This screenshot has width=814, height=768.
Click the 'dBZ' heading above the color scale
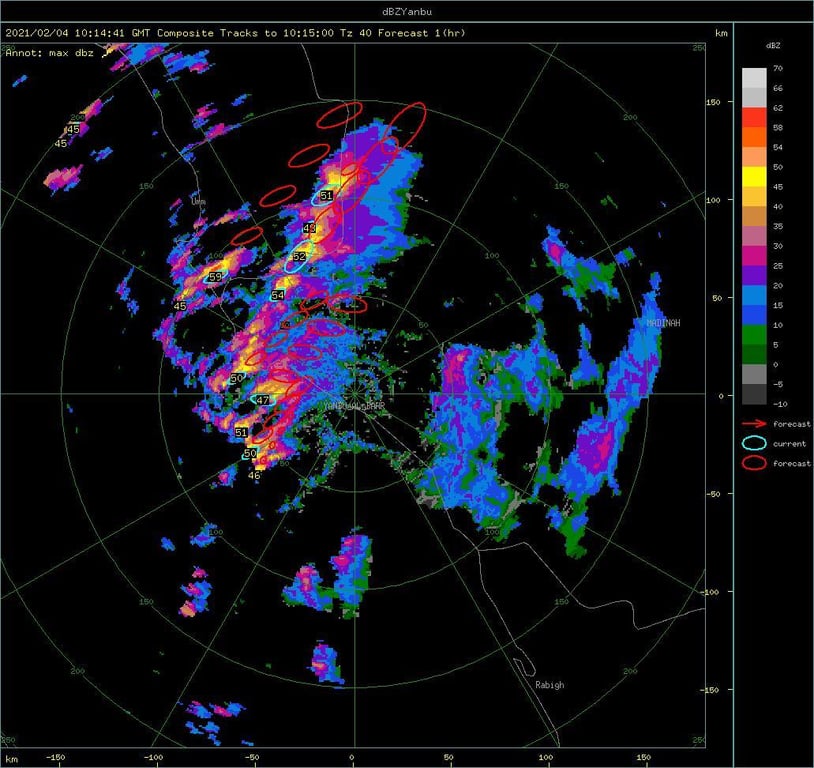click(772, 46)
